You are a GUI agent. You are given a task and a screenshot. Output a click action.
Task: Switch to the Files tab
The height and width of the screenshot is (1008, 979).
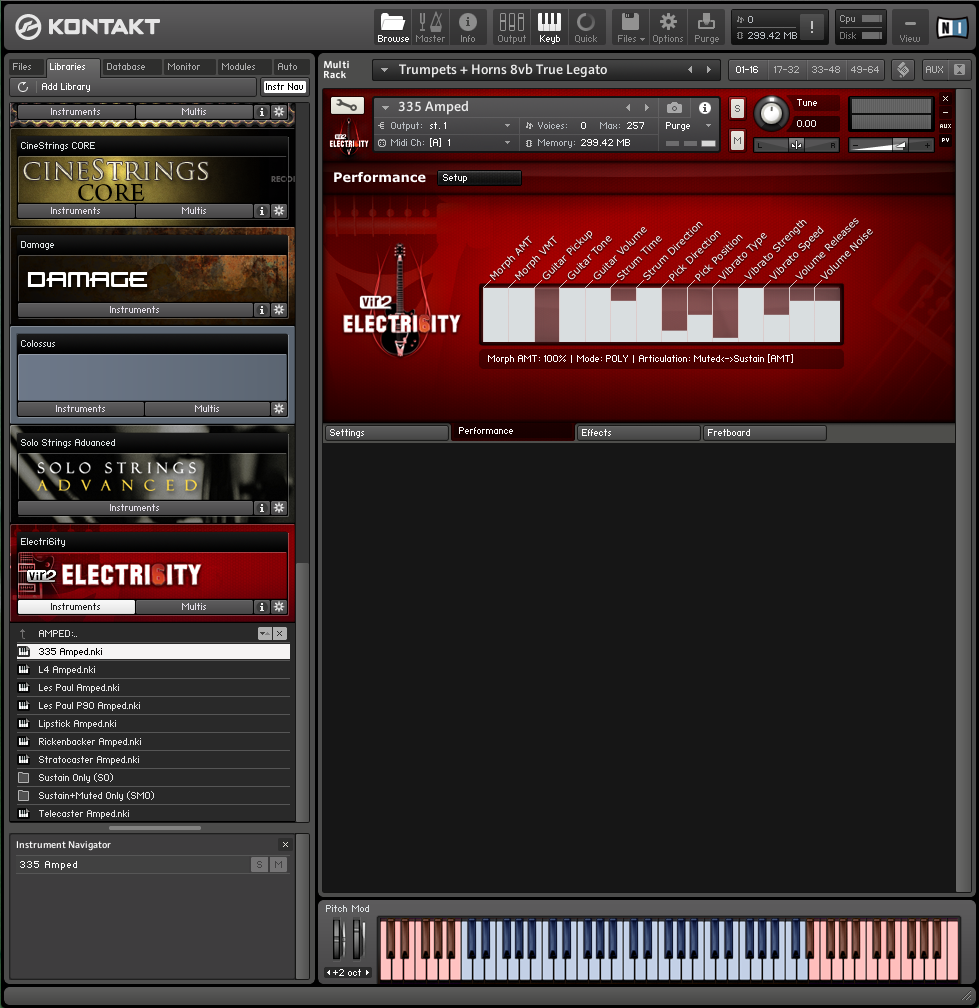point(22,67)
